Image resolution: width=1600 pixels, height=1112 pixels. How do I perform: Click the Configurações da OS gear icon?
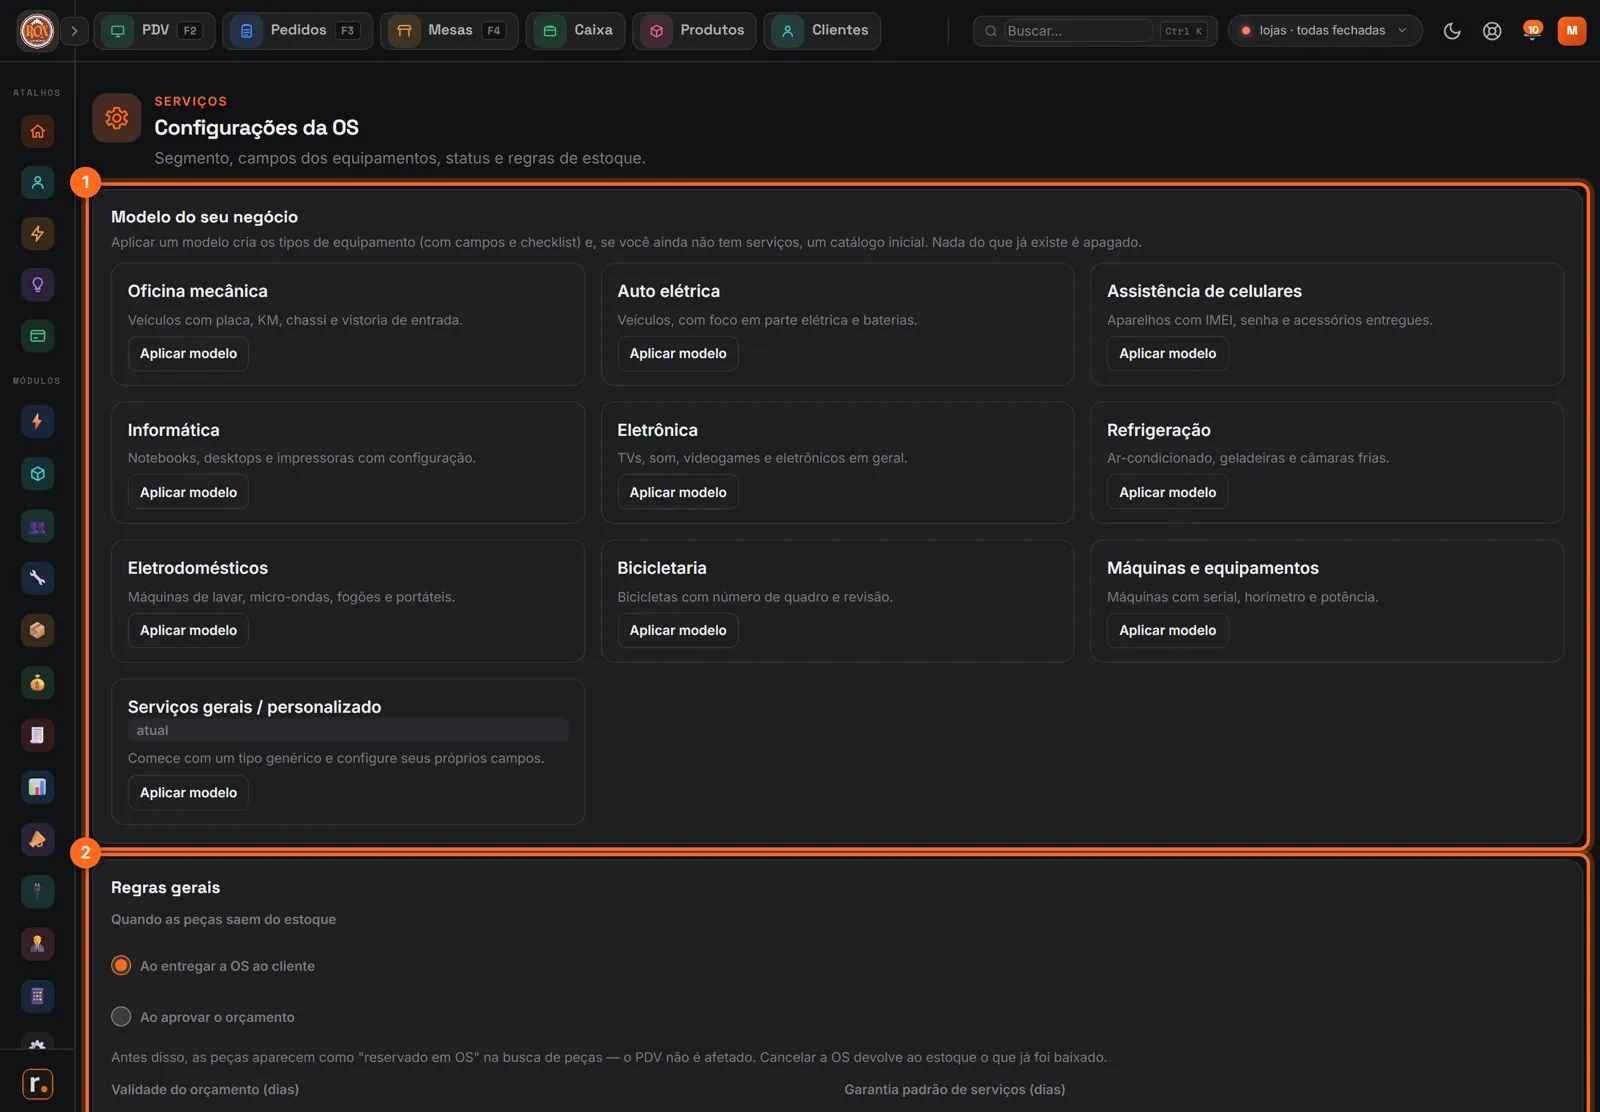(117, 118)
